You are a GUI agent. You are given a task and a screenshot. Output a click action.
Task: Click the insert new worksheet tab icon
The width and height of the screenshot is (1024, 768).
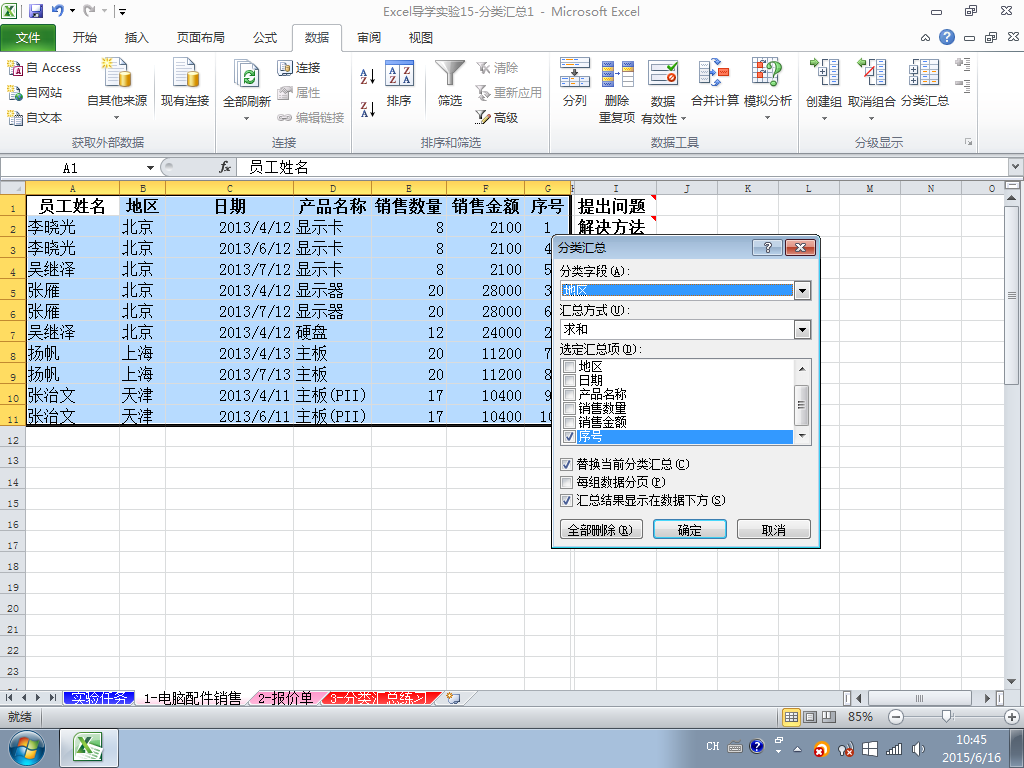pyautogui.click(x=453, y=698)
